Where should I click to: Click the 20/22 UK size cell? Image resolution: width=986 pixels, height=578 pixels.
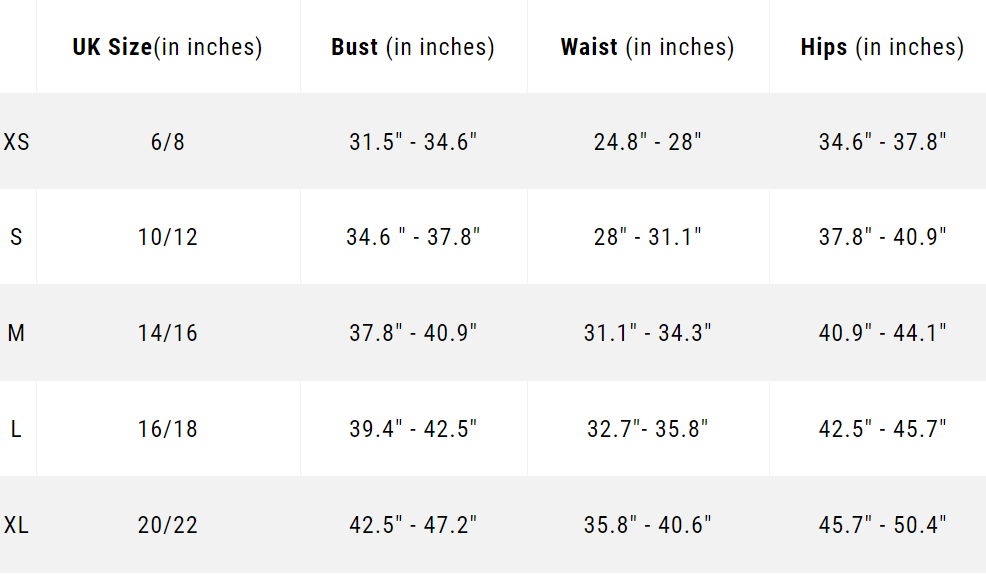(168, 525)
